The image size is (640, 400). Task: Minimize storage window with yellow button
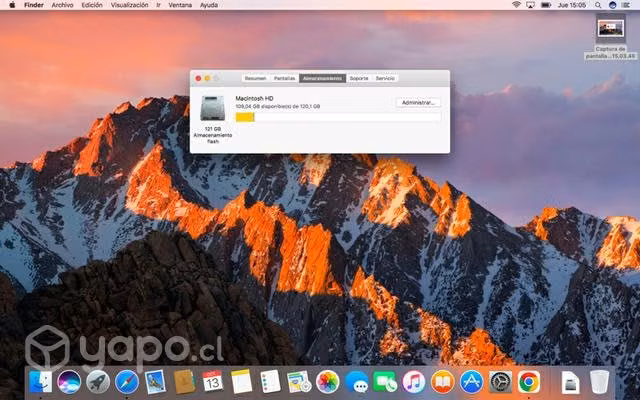click(x=207, y=78)
